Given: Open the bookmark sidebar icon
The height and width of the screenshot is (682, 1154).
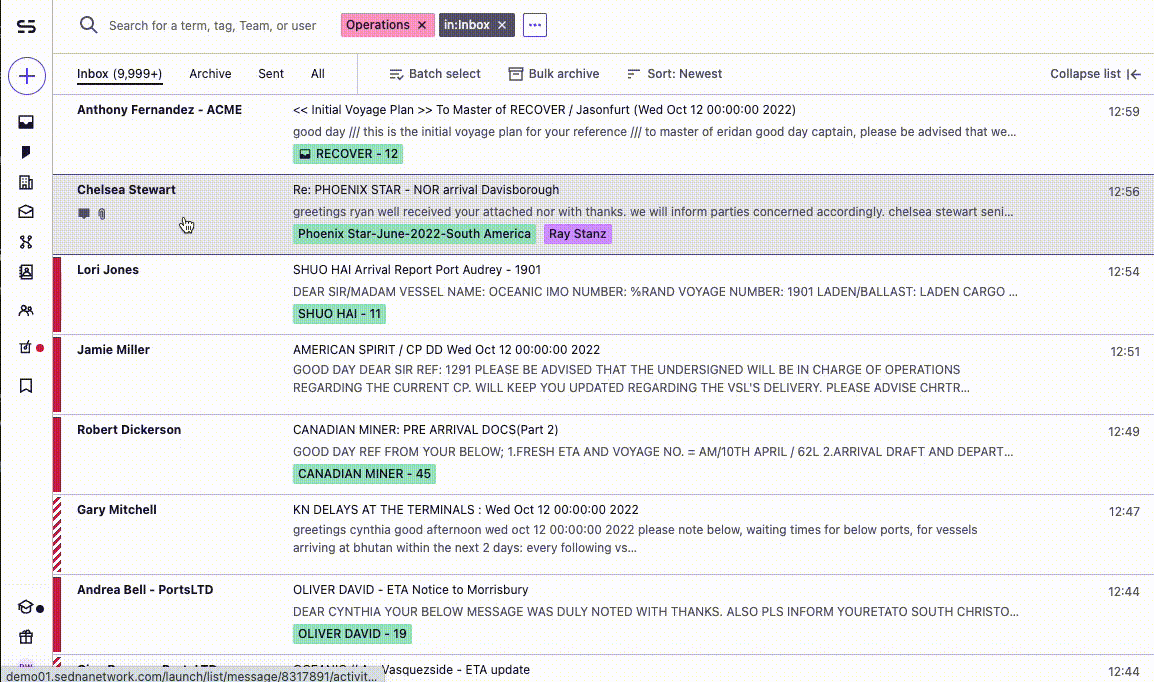Looking at the screenshot, I should click(x=26, y=386).
